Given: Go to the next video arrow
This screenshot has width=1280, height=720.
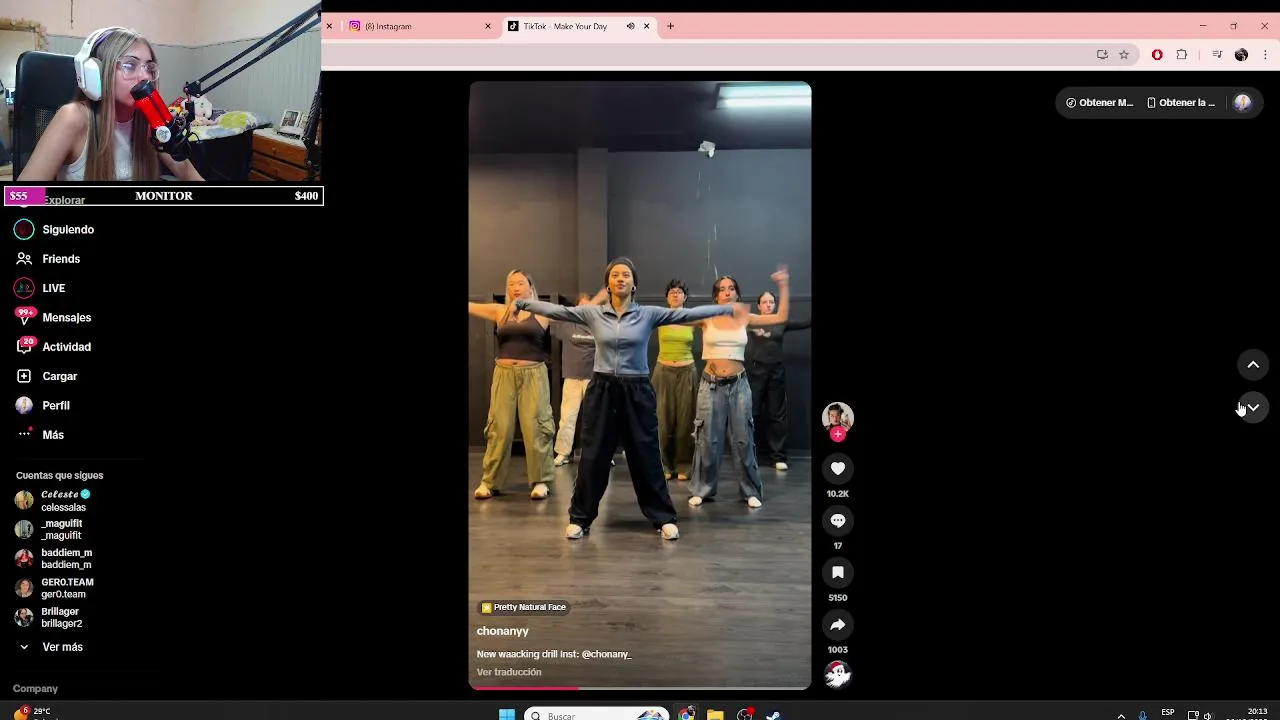Looking at the screenshot, I should (1253, 407).
